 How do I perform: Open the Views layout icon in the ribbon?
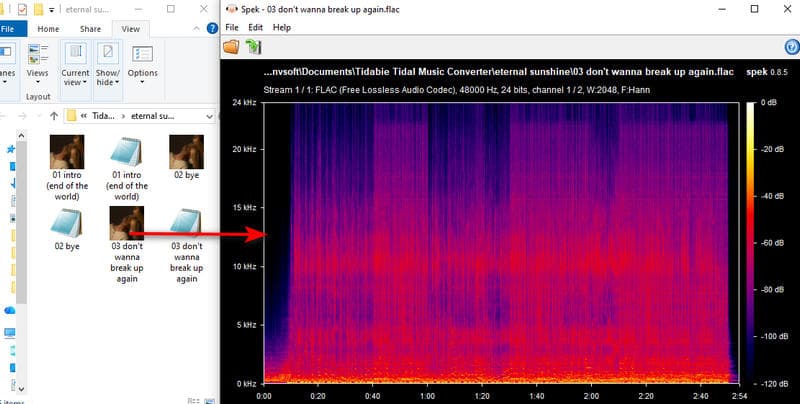(38, 54)
